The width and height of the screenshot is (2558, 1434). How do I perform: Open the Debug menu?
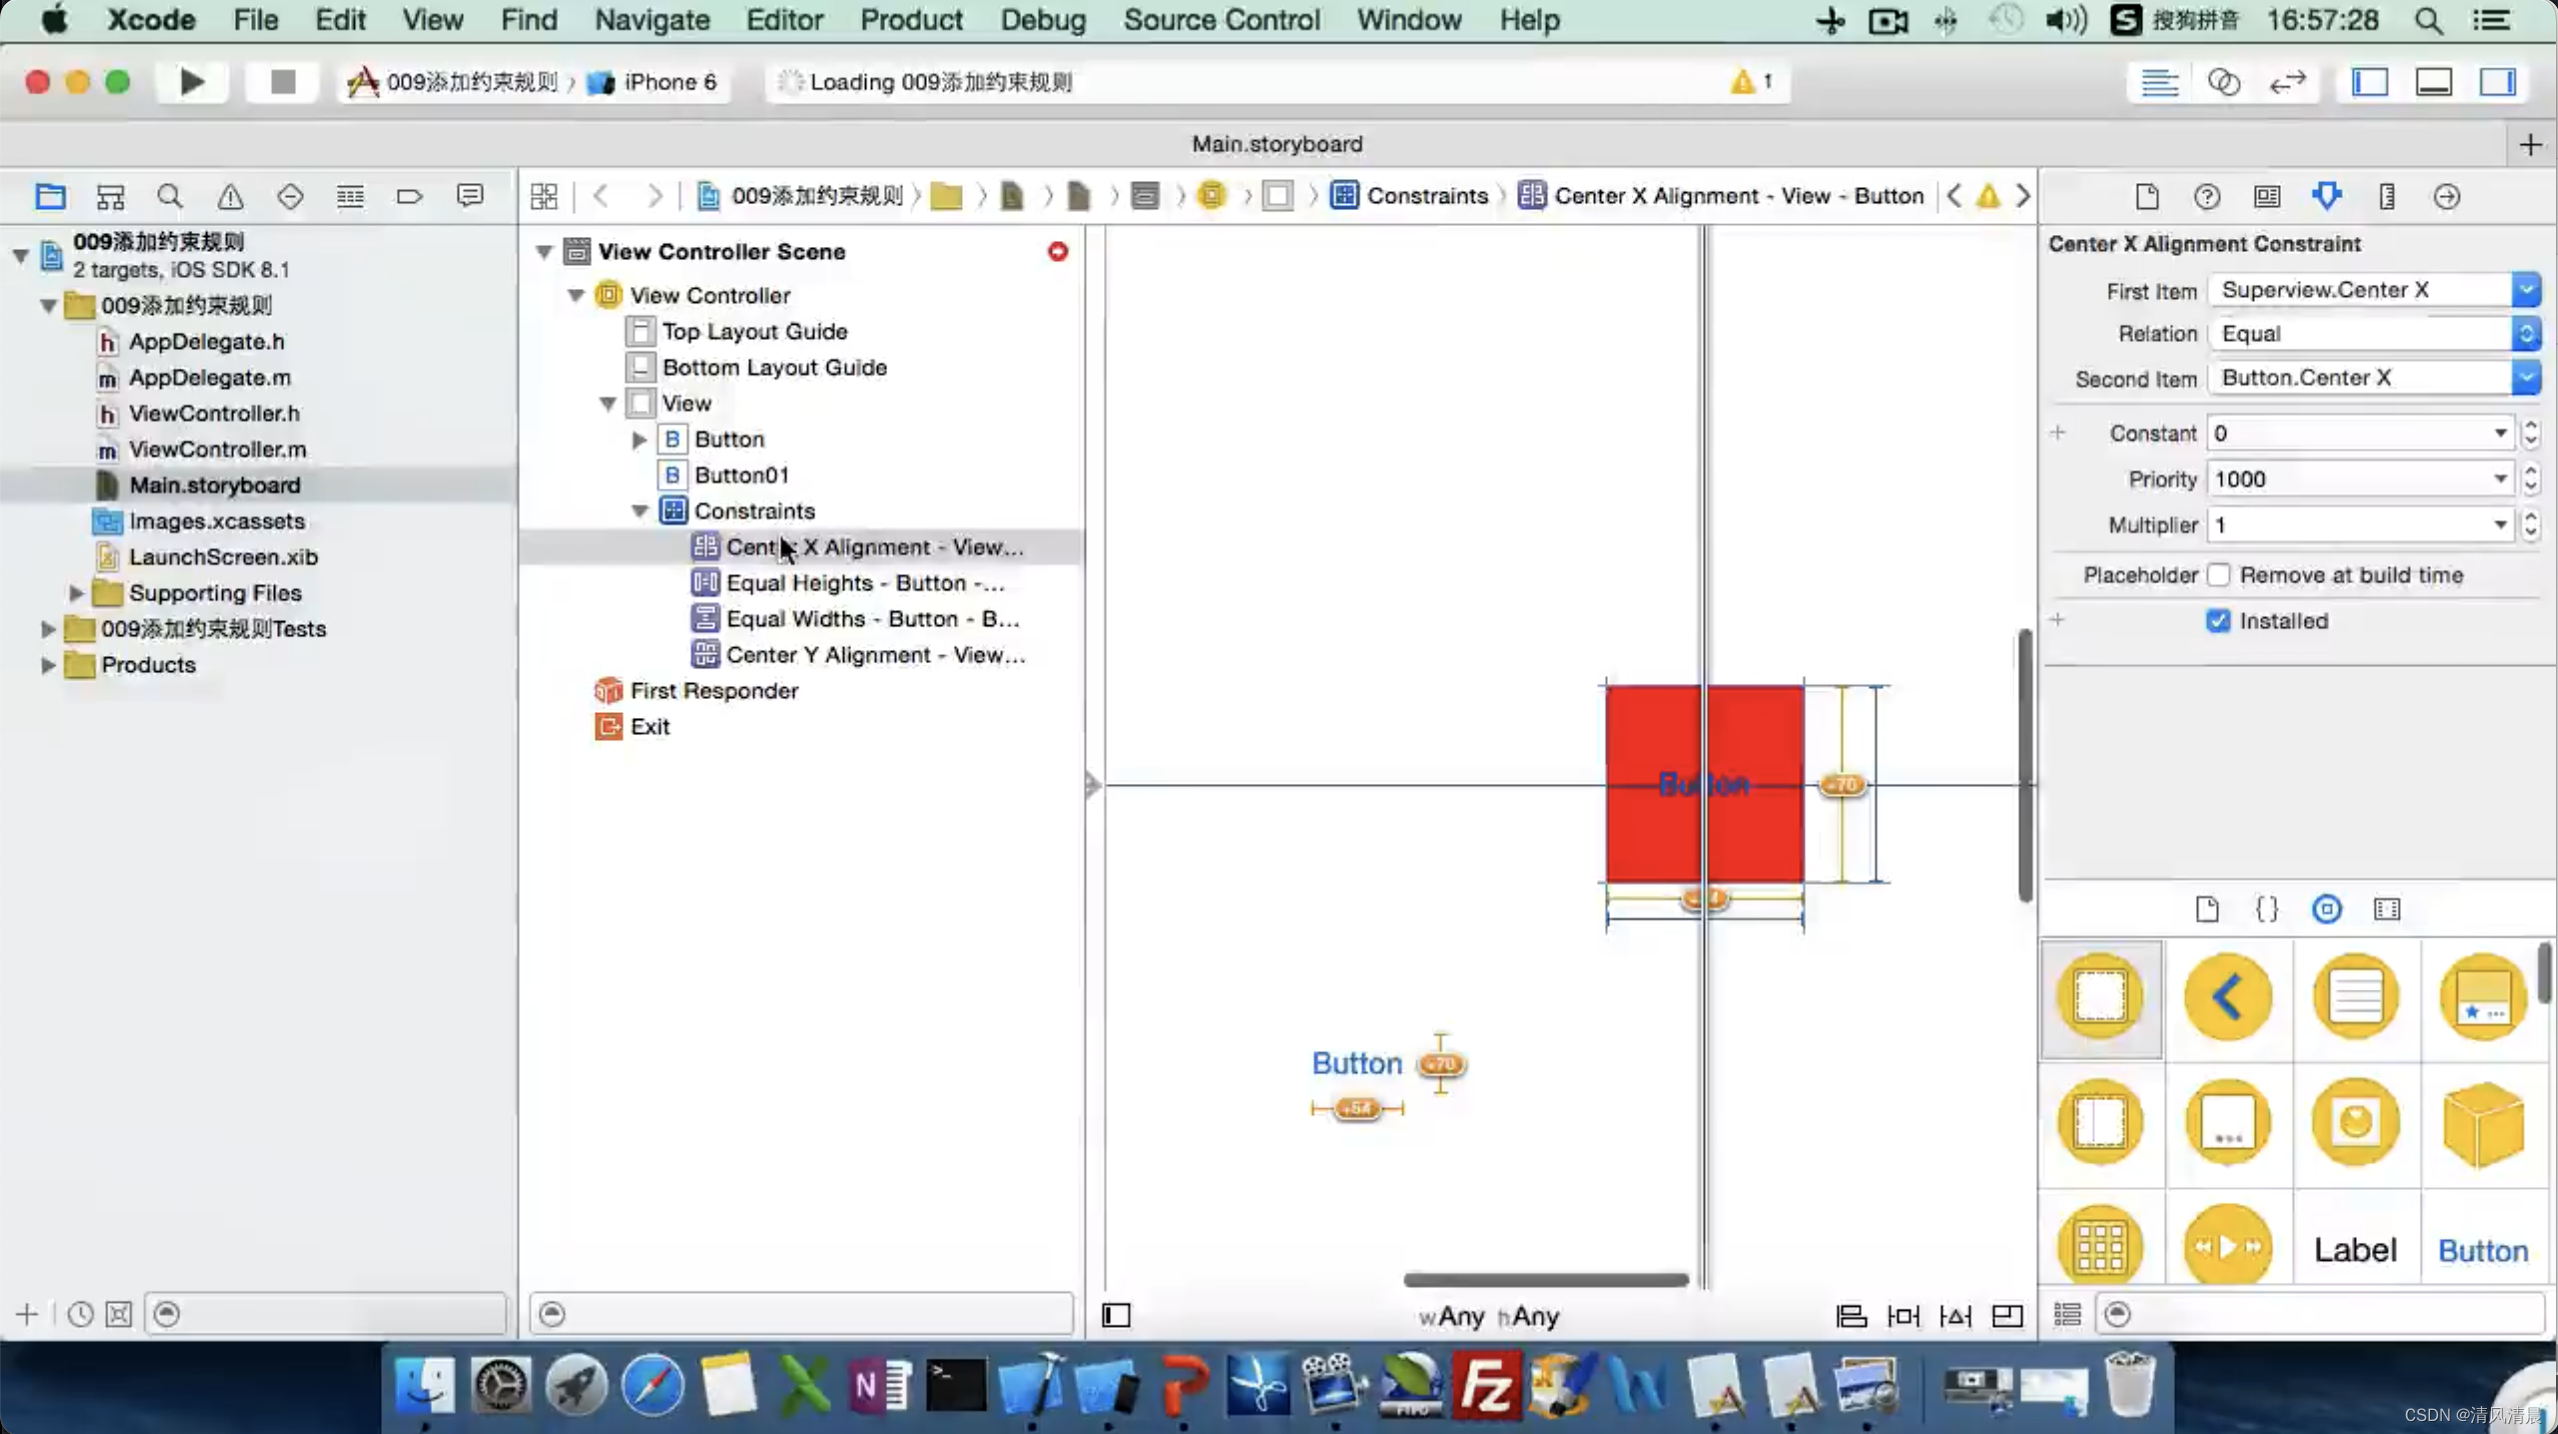click(1043, 20)
